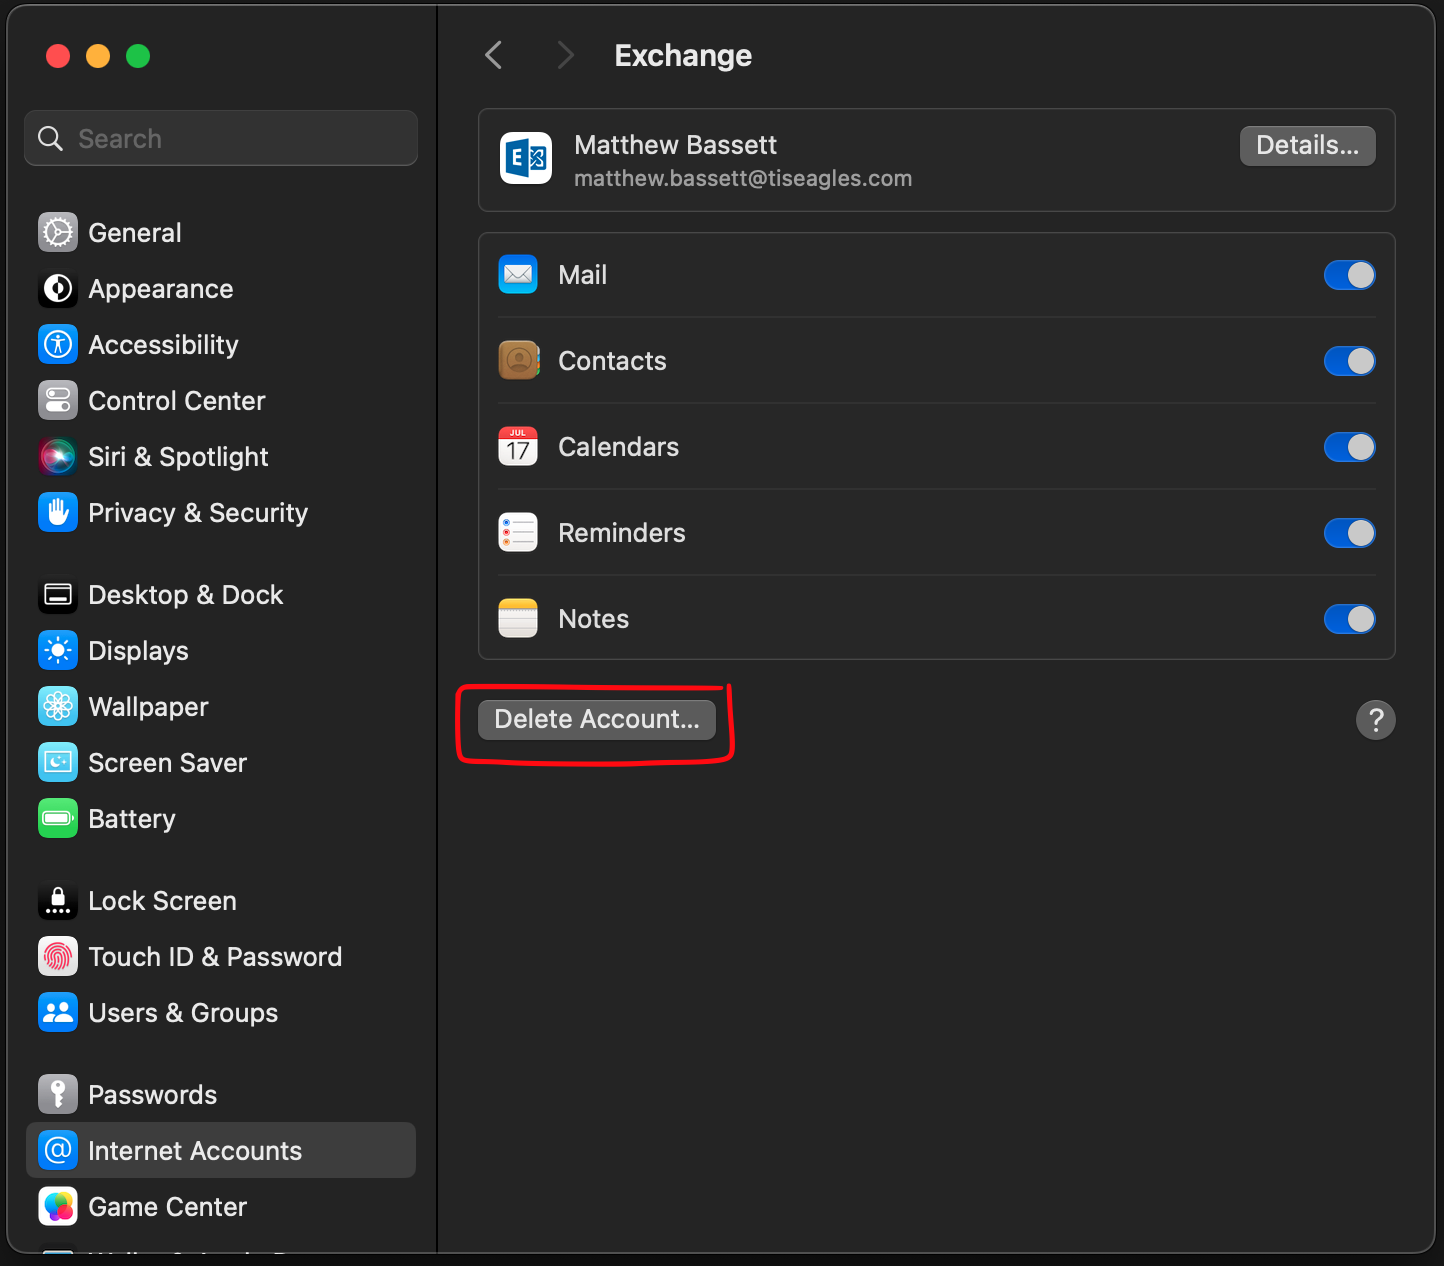Image resolution: width=1444 pixels, height=1266 pixels.
Task: Go back using the left chevron arrow
Action: pos(494,55)
